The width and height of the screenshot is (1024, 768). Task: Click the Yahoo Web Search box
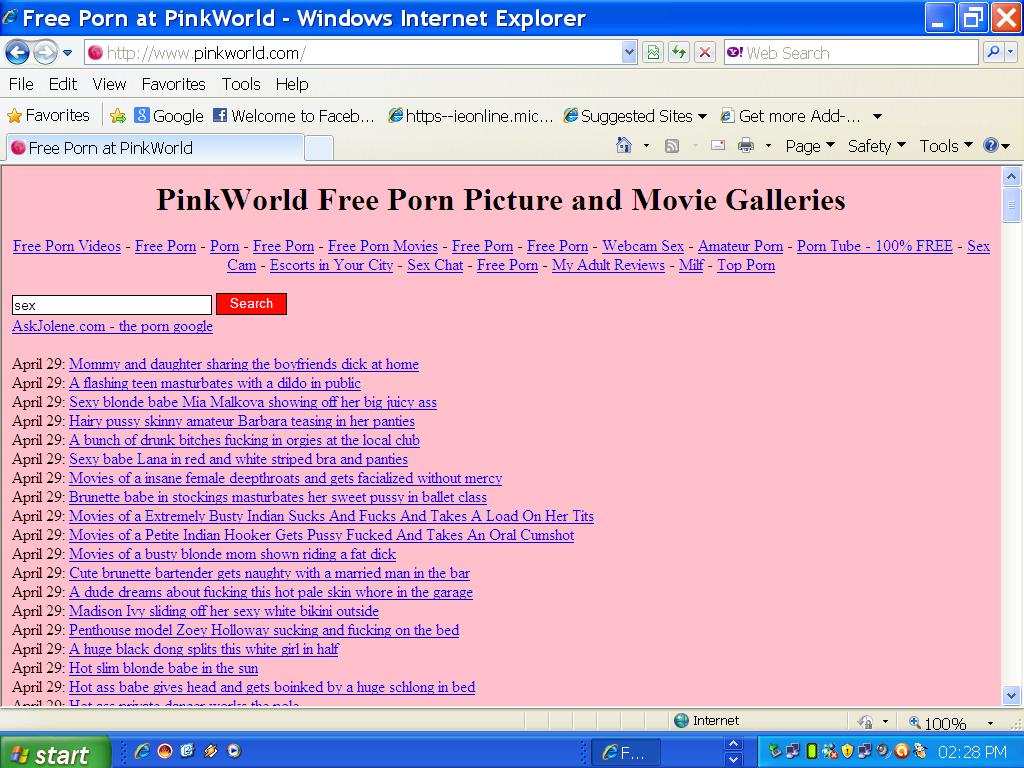click(x=851, y=53)
